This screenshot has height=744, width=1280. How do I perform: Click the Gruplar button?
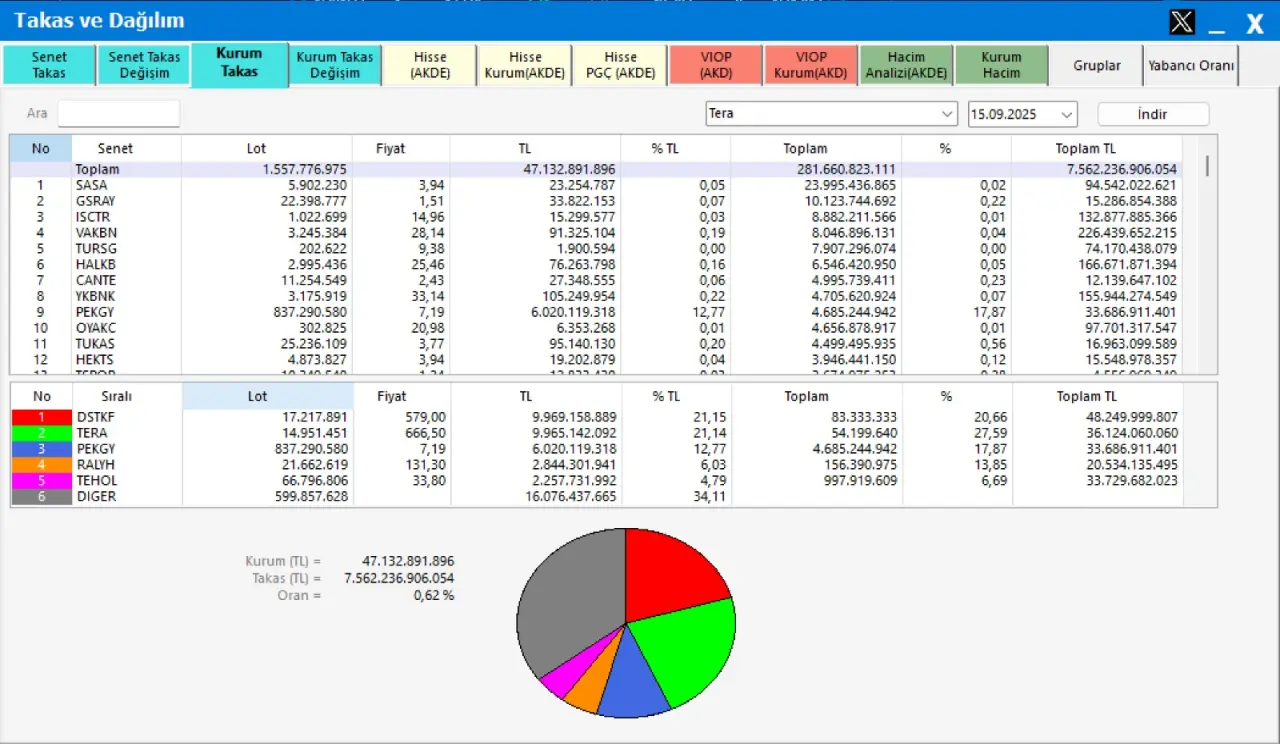1097,65
